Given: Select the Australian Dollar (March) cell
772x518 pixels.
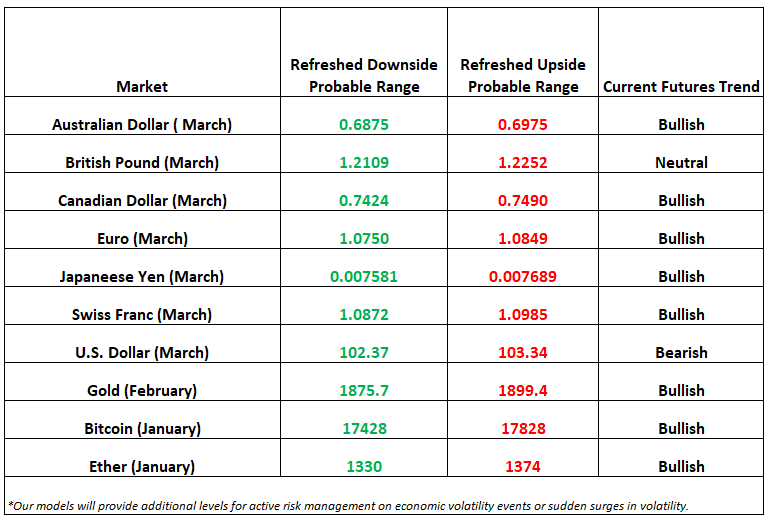Looking at the screenshot, I should pos(142,125).
